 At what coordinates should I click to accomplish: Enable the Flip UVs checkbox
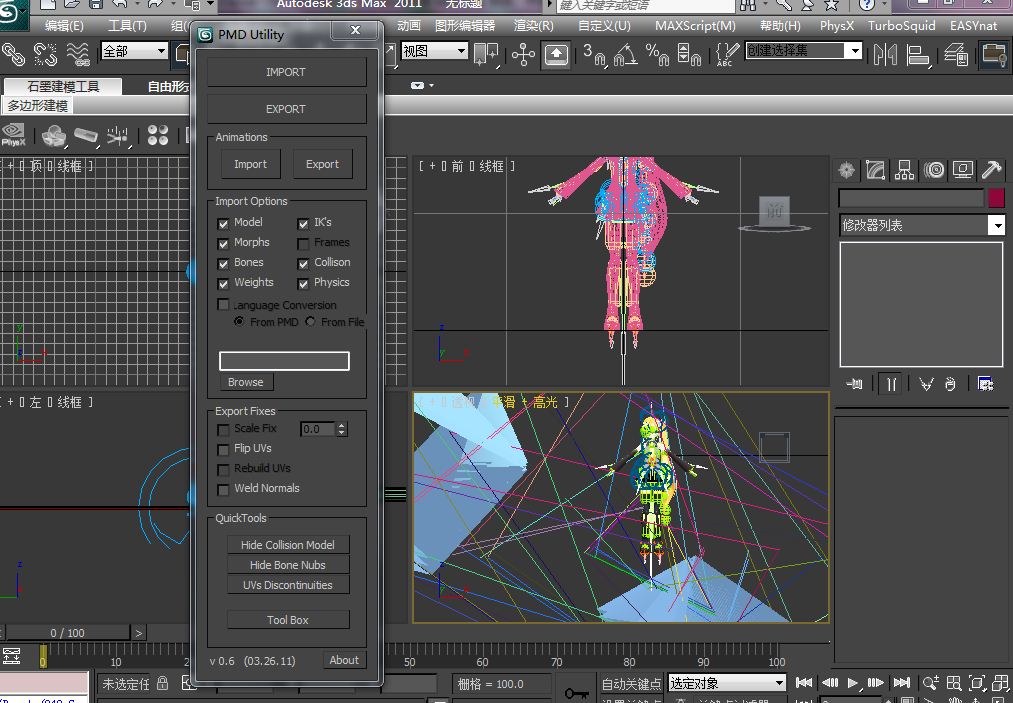223,449
